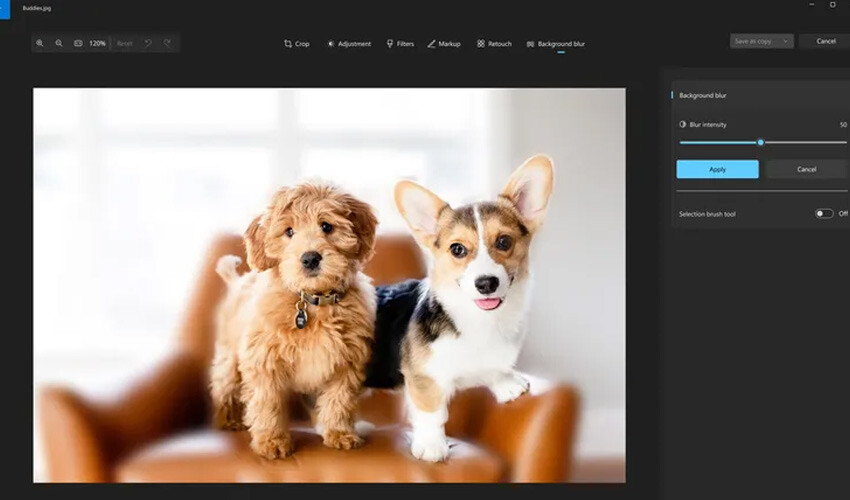Screen dimensions: 850x500
Task: Click the undo arrow icon
Action: 148,43
